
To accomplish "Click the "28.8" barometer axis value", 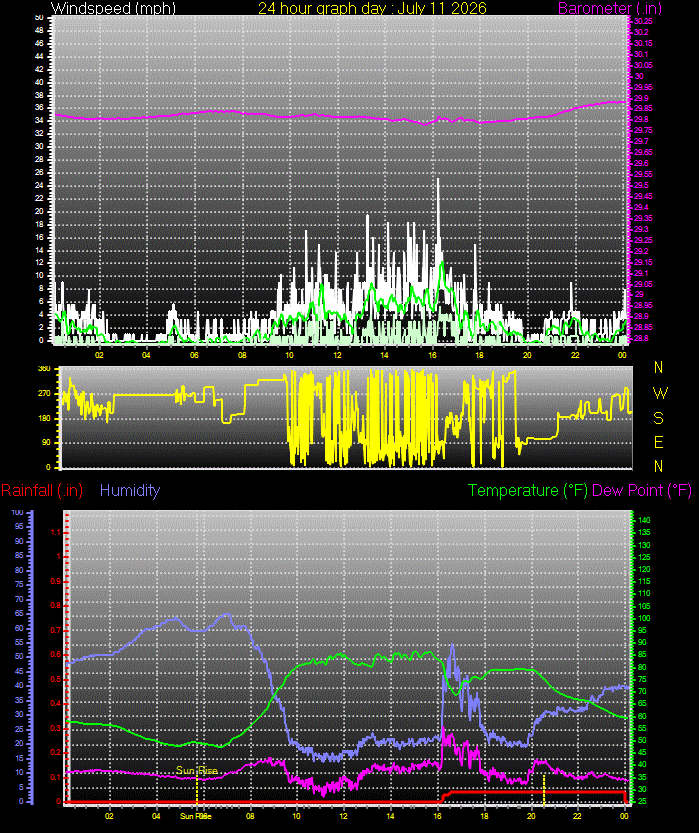I will tap(641, 338).
